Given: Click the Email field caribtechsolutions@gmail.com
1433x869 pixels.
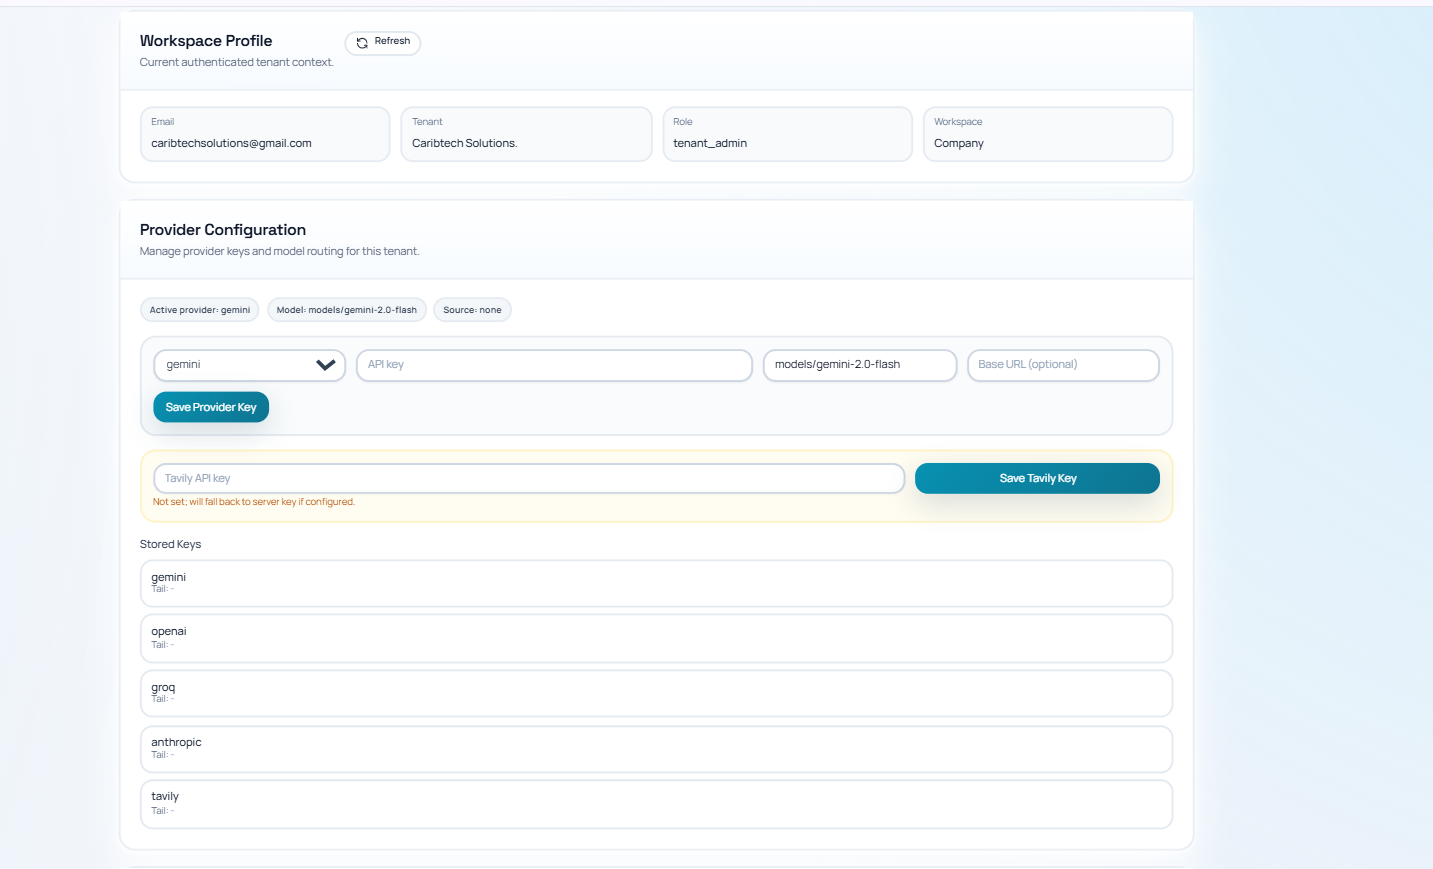Looking at the screenshot, I should (x=265, y=134).
